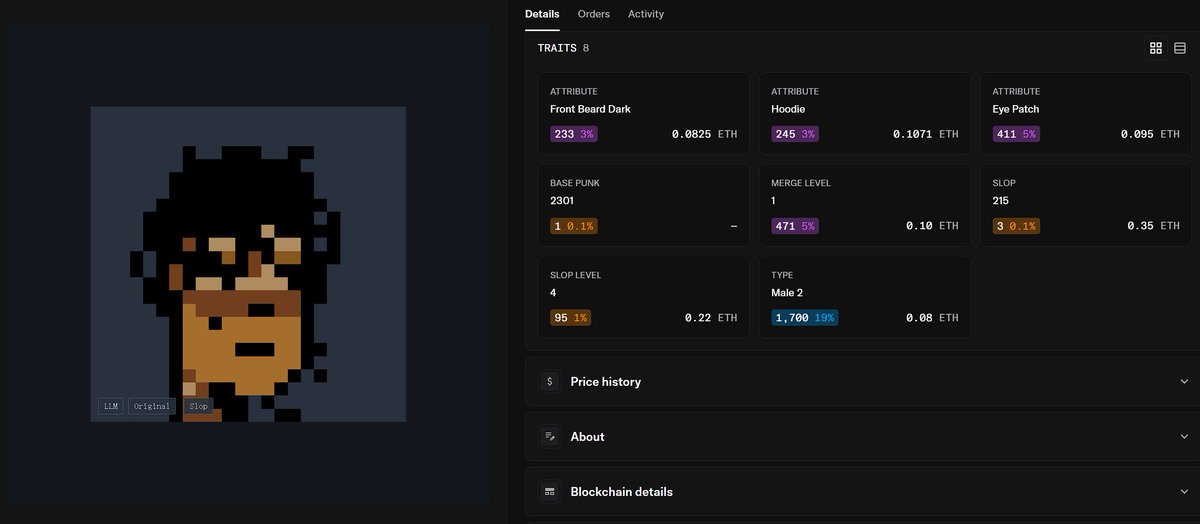
Task: Click the 1 0.1% rarity badge
Action: (x=574, y=226)
